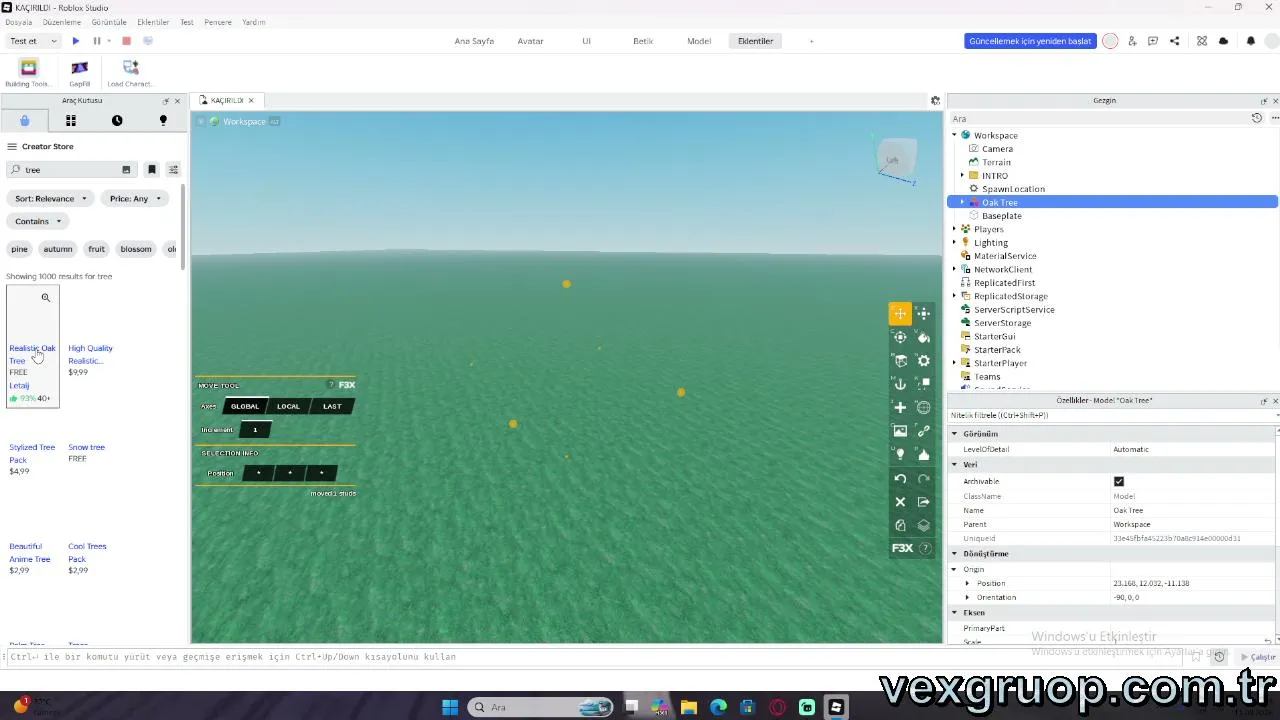The image size is (1280, 720).
Task: Click Güncellemek için yeniden başlat button
Action: pyautogui.click(x=1030, y=41)
